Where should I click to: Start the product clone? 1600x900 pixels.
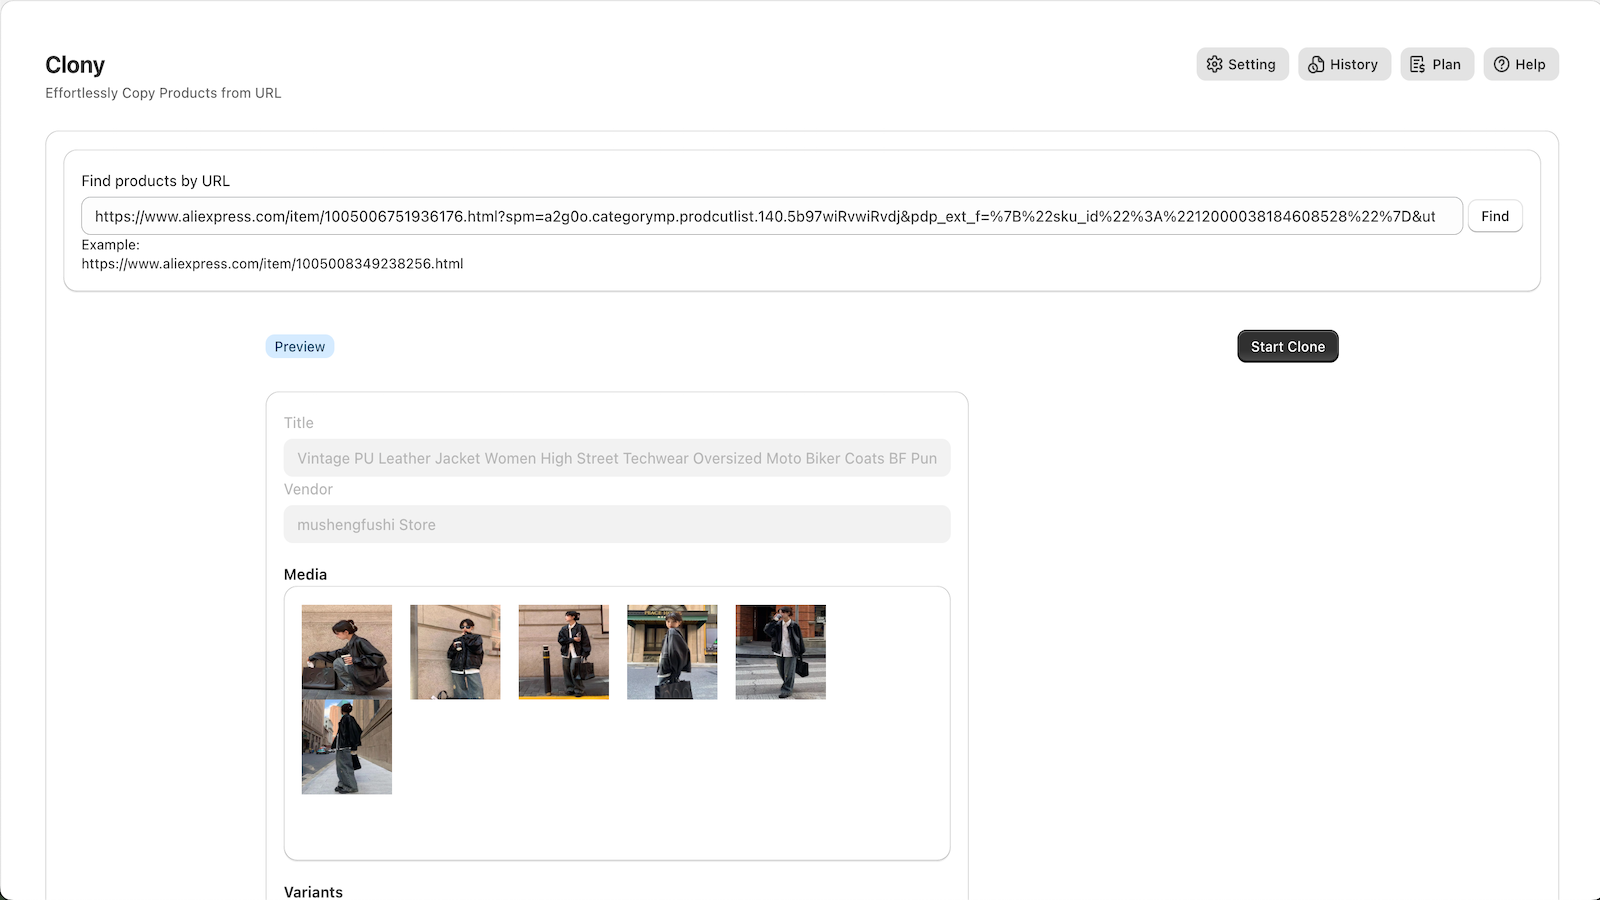click(x=1288, y=346)
